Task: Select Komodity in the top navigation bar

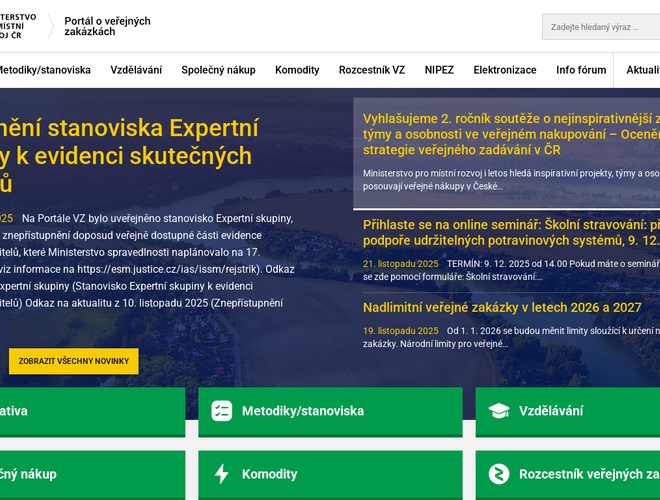Action: click(x=297, y=70)
